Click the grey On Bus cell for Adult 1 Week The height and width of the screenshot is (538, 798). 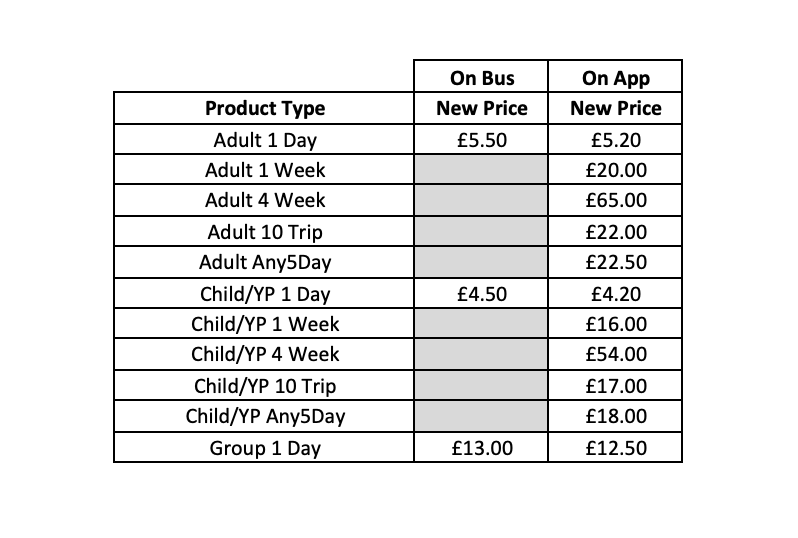coord(482,170)
